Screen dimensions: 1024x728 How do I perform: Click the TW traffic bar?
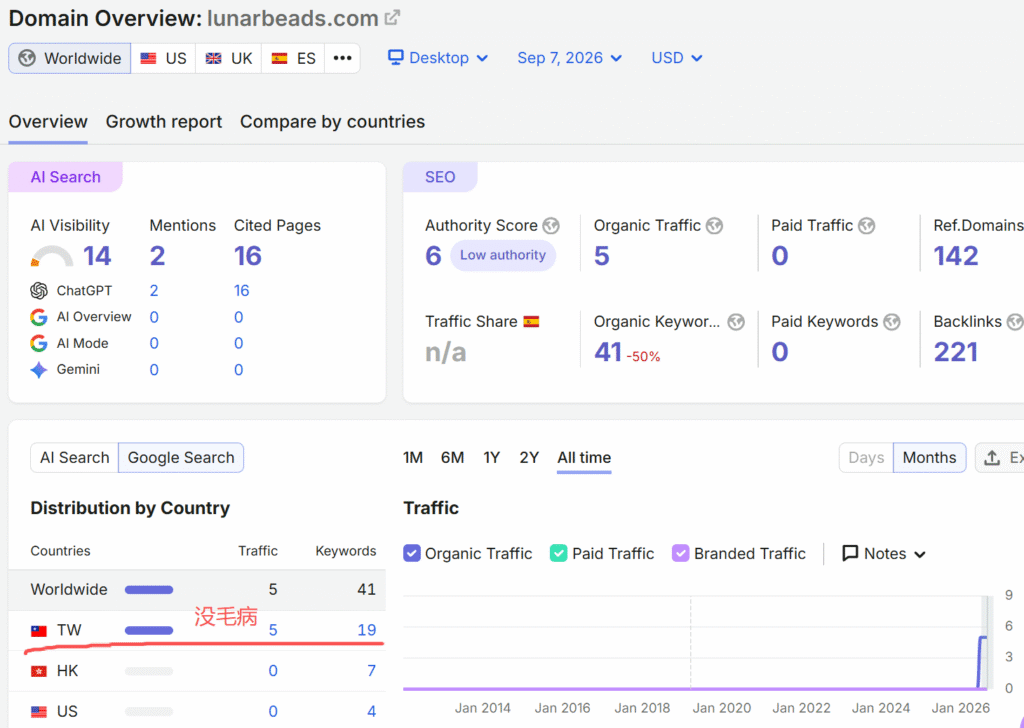point(149,631)
